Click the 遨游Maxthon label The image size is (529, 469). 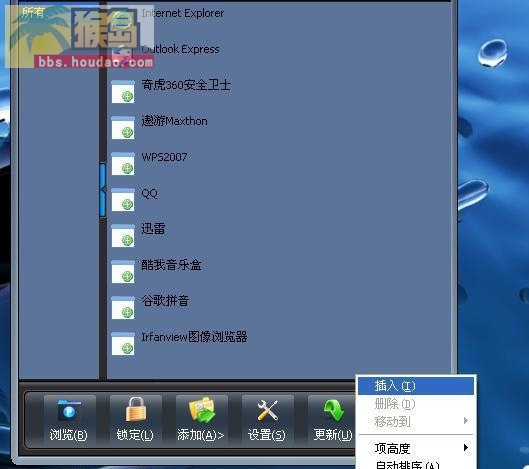174,121
